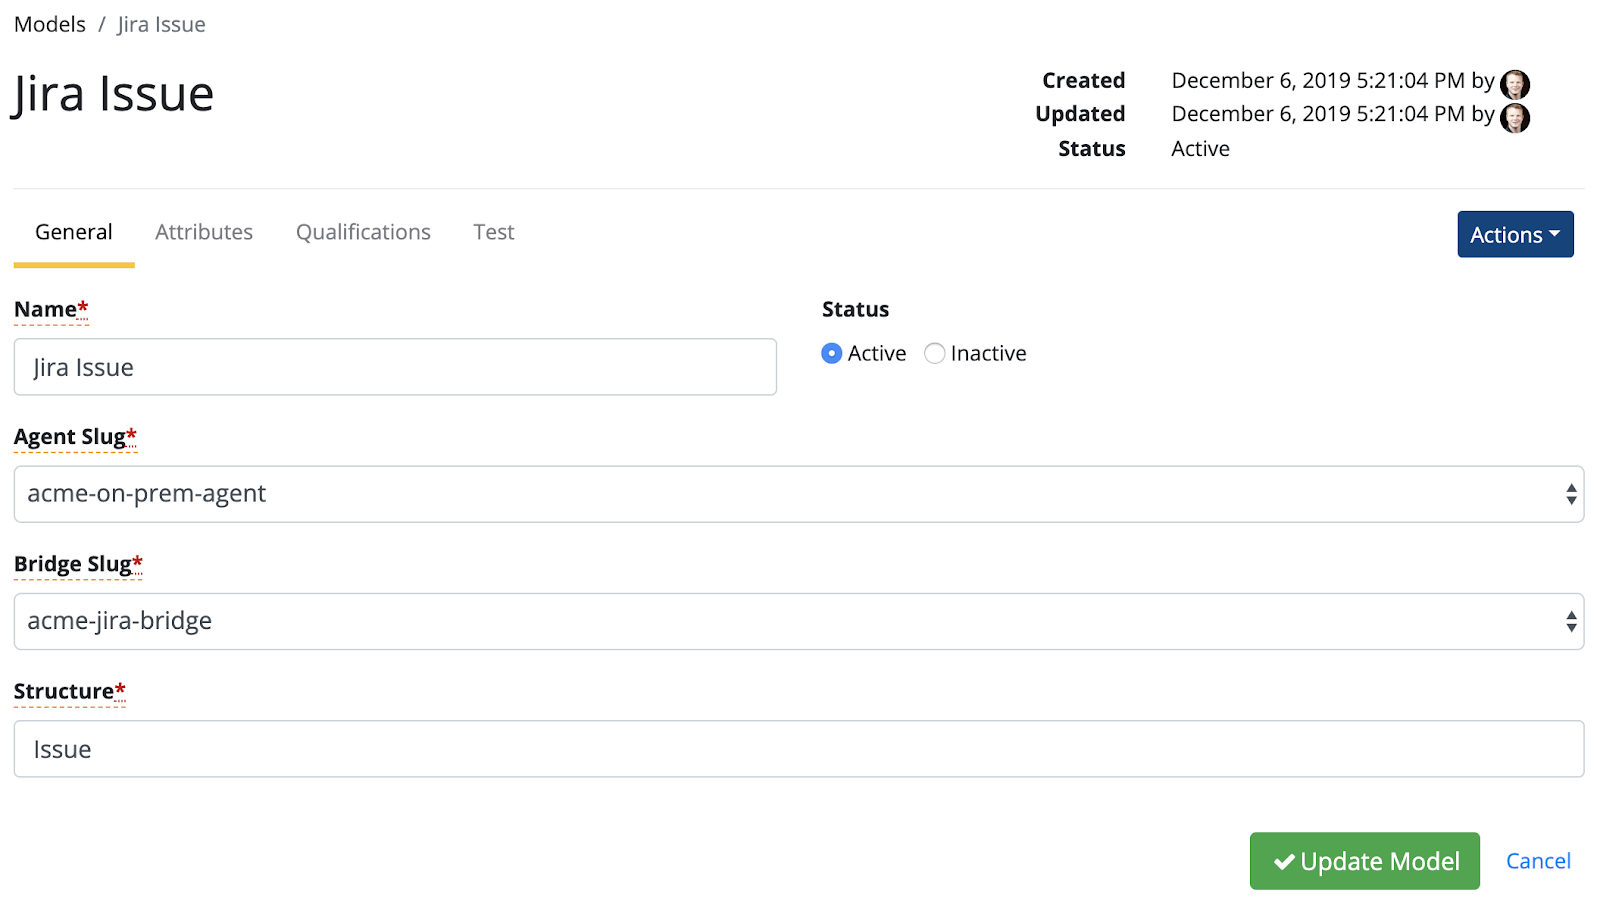
Task: Switch to the General tab
Action: tap(74, 232)
